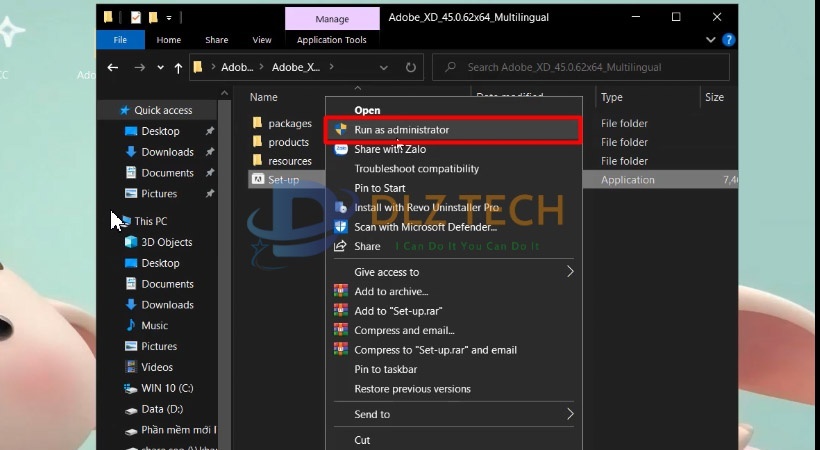Screen dimensions: 820x450
Task: Click the Microsoft Defender shield icon
Action: click(341, 227)
